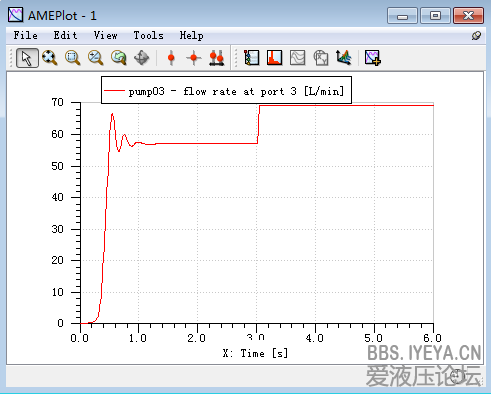Click the zoom-to-fit magnifier icon
This screenshot has height=394, width=491.
[50, 58]
